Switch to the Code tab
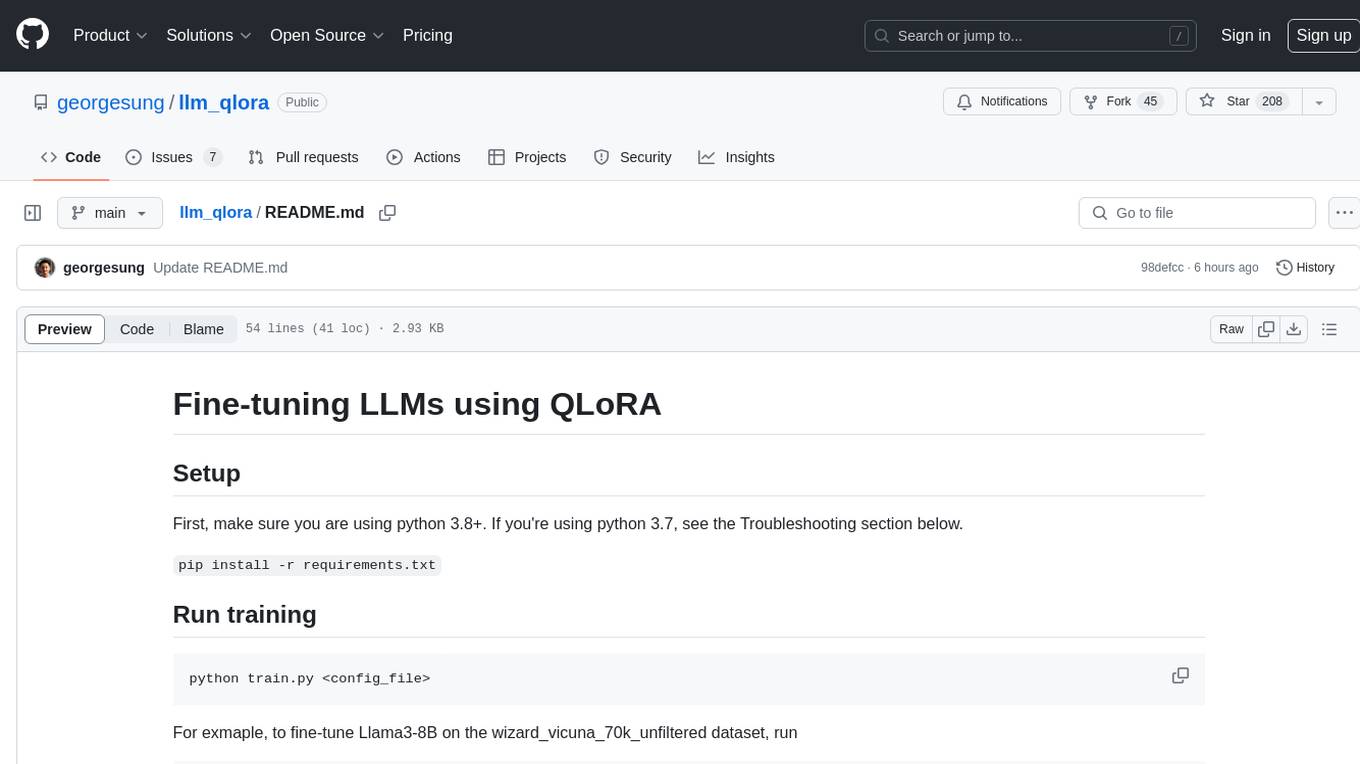Image resolution: width=1360 pixels, height=764 pixels. 70,157
